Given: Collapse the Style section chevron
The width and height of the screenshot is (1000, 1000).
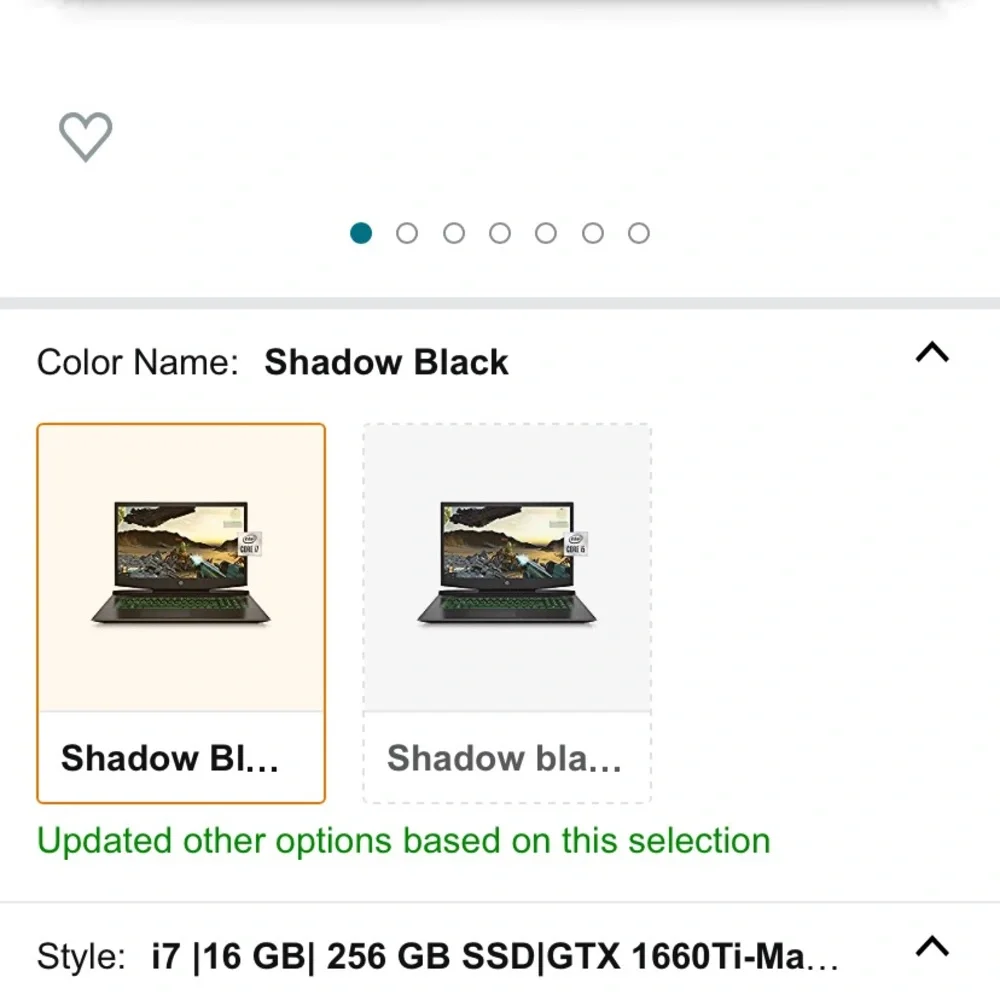Looking at the screenshot, I should (x=932, y=946).
